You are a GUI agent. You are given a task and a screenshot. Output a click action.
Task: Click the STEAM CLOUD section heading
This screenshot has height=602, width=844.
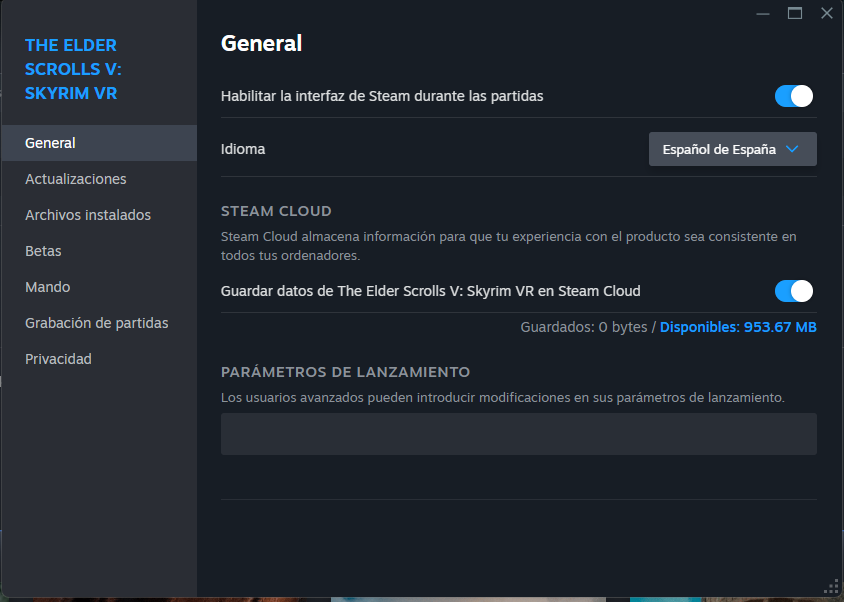276,211
